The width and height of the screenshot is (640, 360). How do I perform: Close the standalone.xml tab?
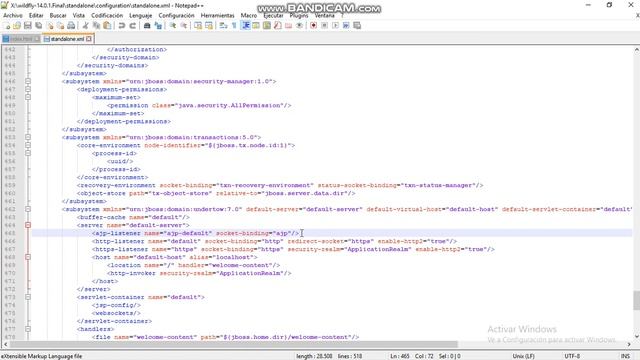click(x=89, y=39)
